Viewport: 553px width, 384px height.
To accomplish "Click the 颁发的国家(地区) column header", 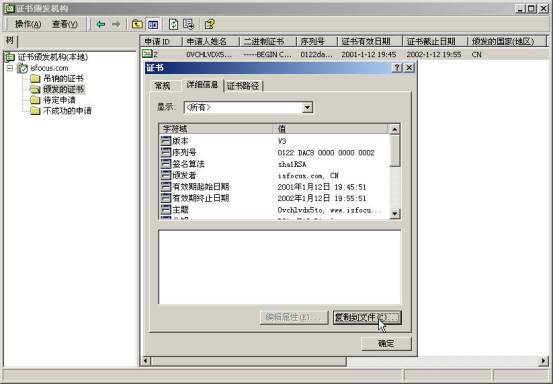I will [506, 41].
